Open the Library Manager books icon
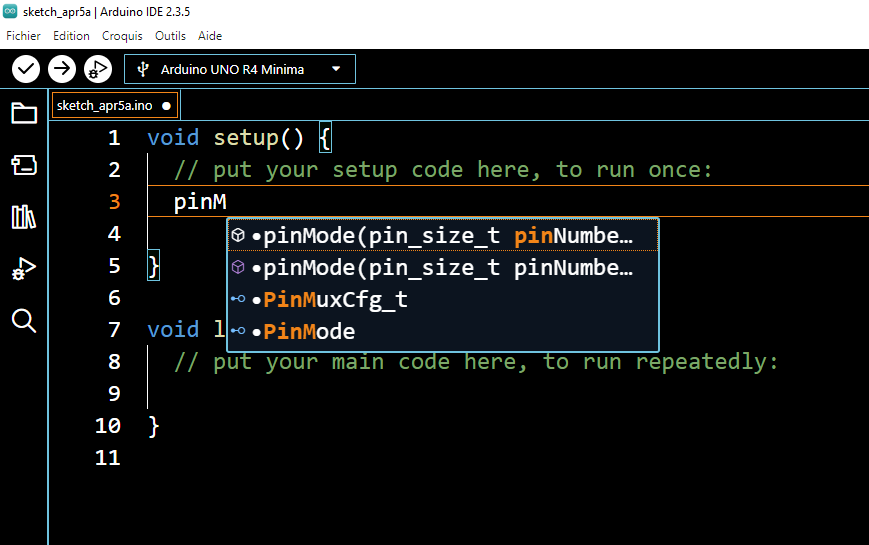 pyautogui.click(x=24, y=217)
